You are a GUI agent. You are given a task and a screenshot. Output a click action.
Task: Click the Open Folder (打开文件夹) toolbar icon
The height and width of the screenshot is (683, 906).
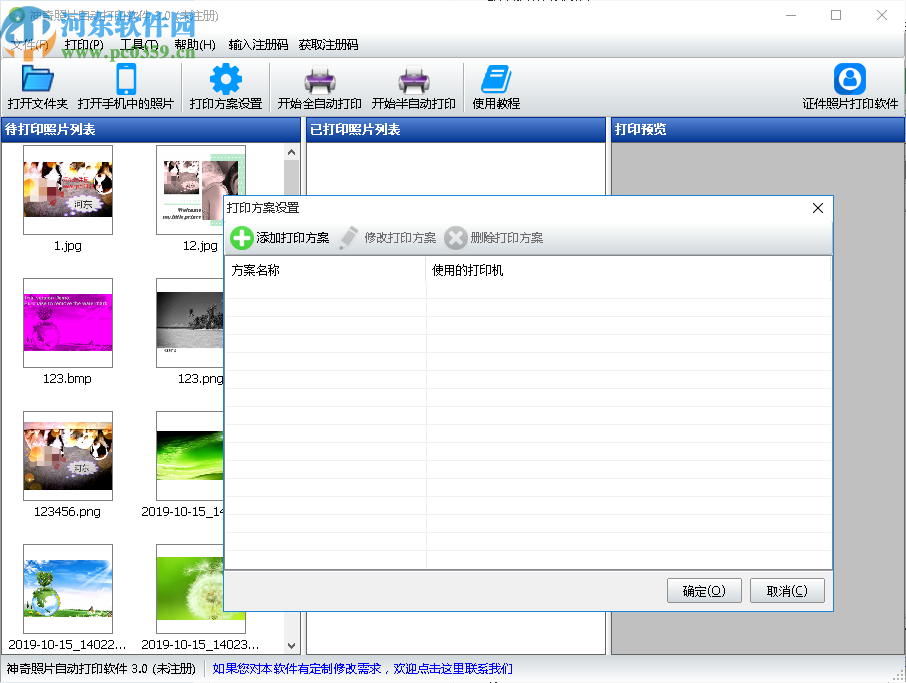(x=38, y=79)
